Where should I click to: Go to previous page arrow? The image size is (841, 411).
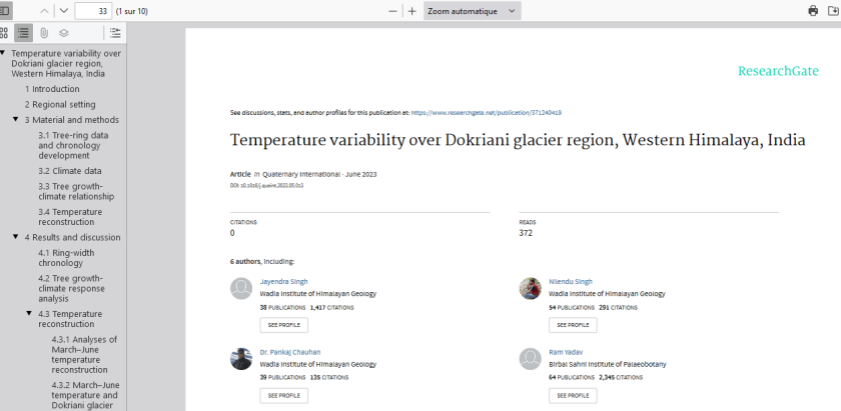[44, 10]
